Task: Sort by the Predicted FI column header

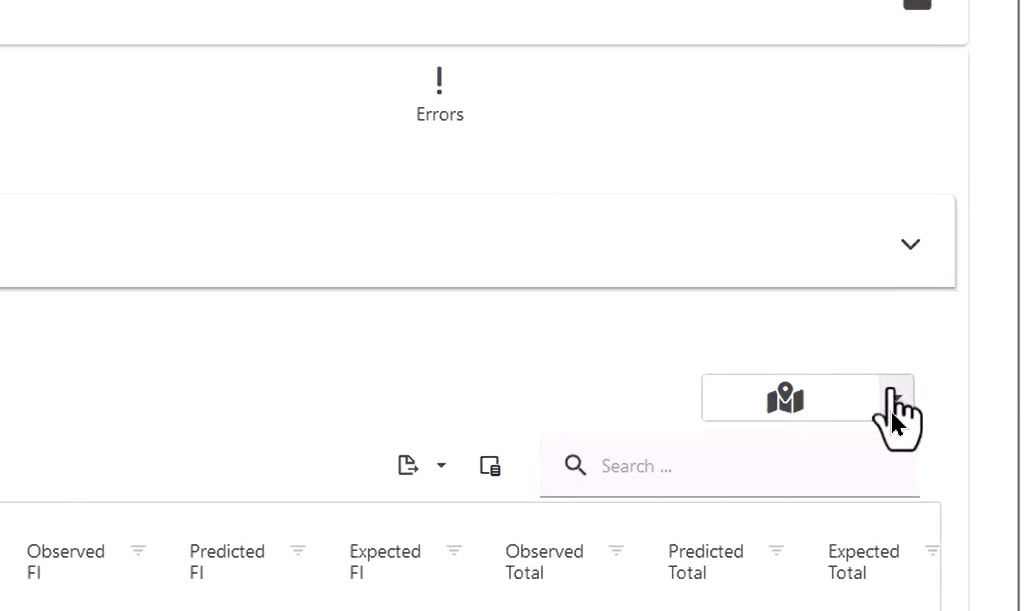Action: (227, 561)
